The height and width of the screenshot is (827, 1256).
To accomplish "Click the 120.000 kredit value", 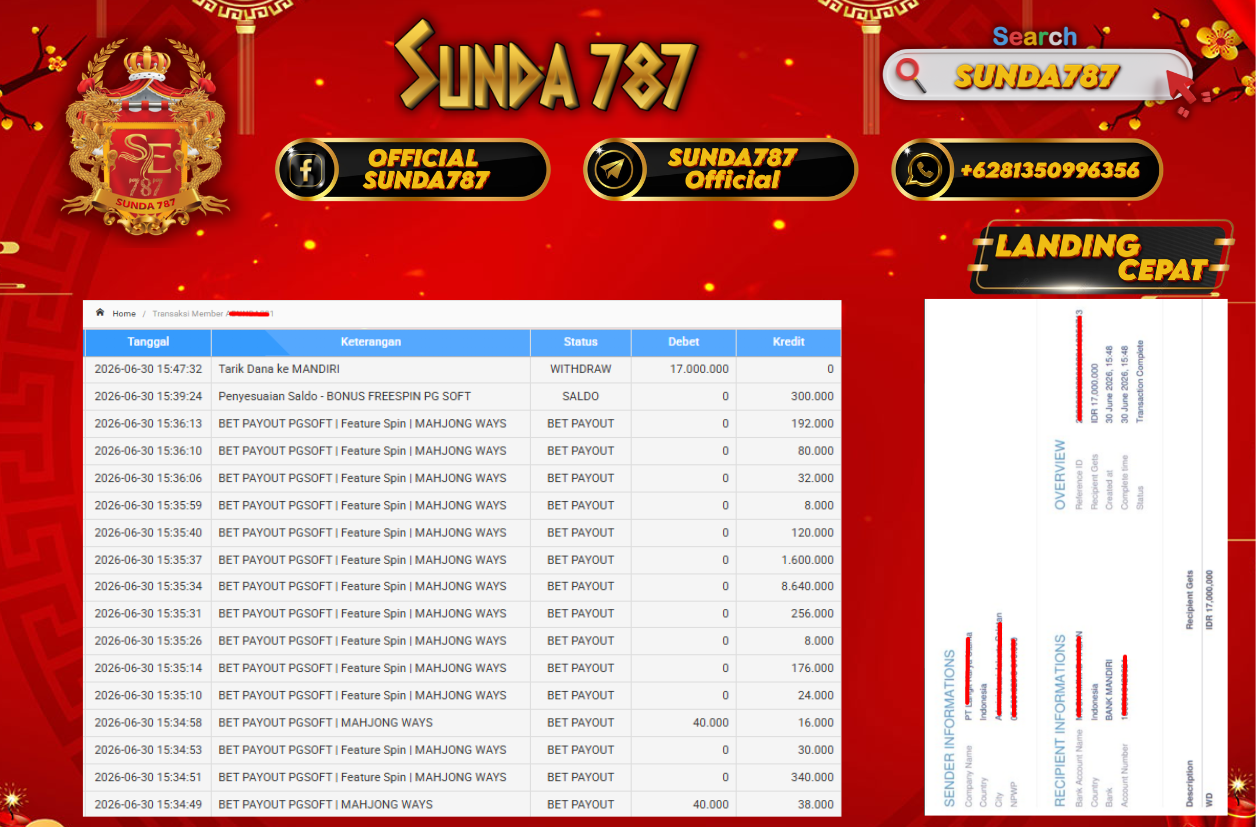I will tap(813, 532).
